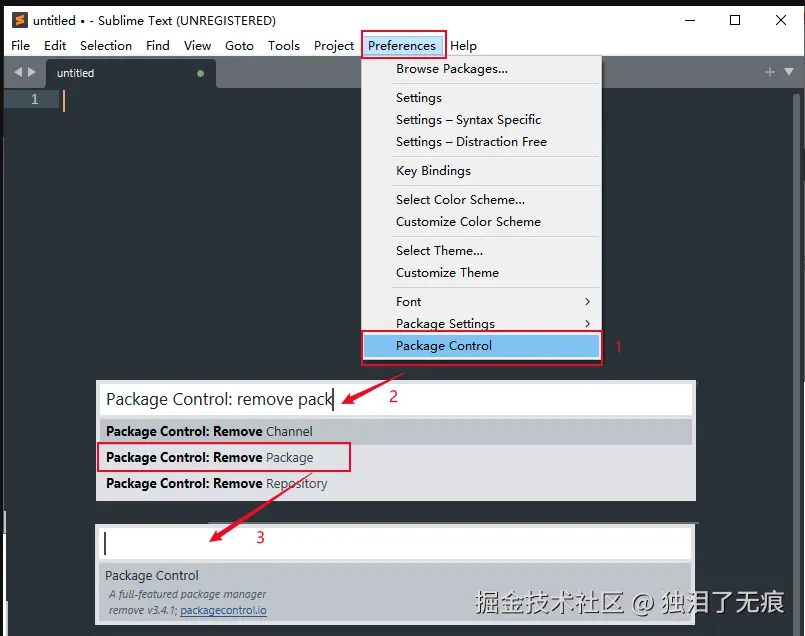Click the command palette input with 'remove pack'

pos(395,399)
